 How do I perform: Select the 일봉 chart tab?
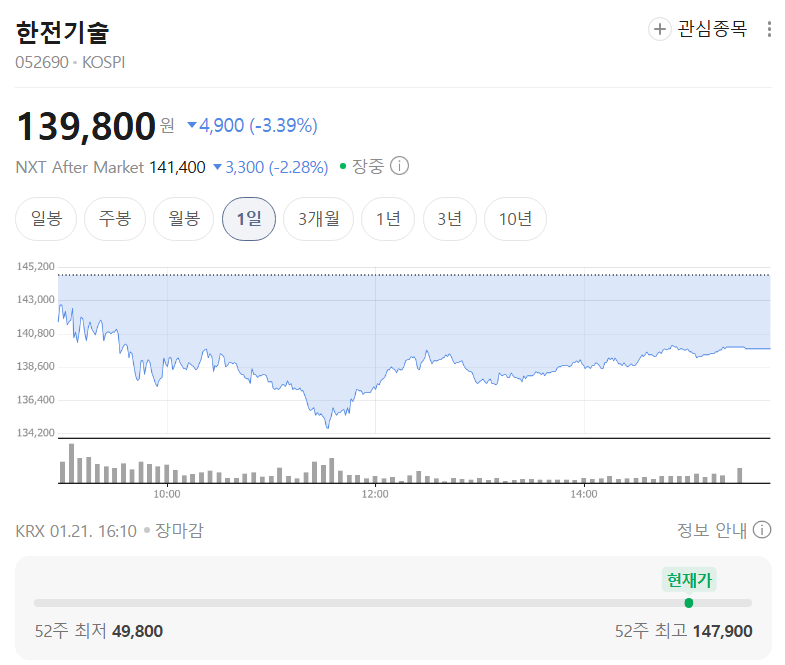coord(46,219)
